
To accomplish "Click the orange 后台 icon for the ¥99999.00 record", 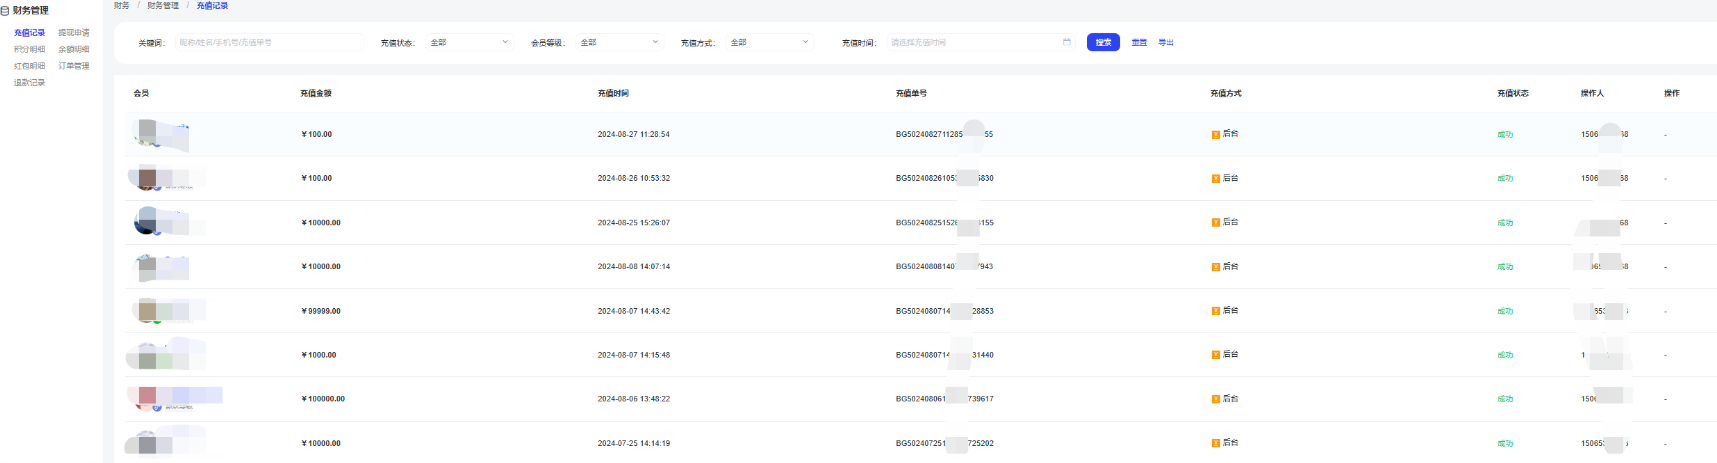I will coord(1215,311).
